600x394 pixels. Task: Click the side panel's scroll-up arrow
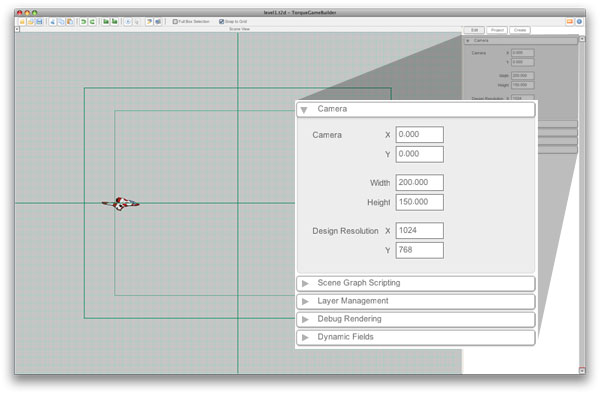pos(582,39)
